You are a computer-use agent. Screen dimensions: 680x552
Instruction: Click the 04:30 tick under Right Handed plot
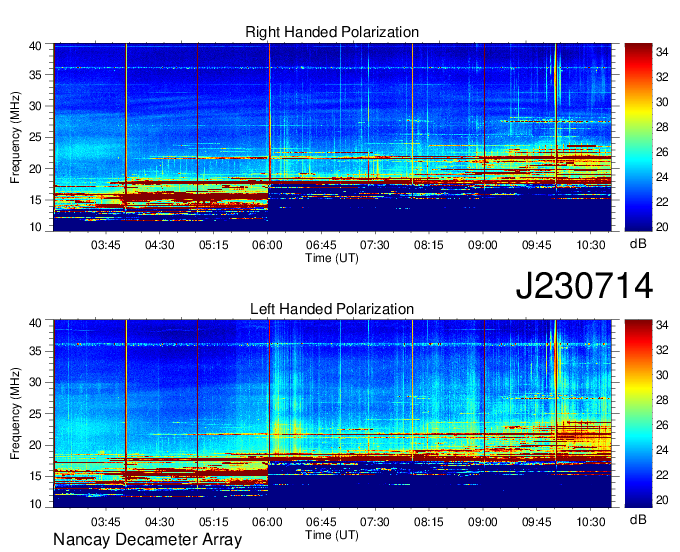(160, 245)
